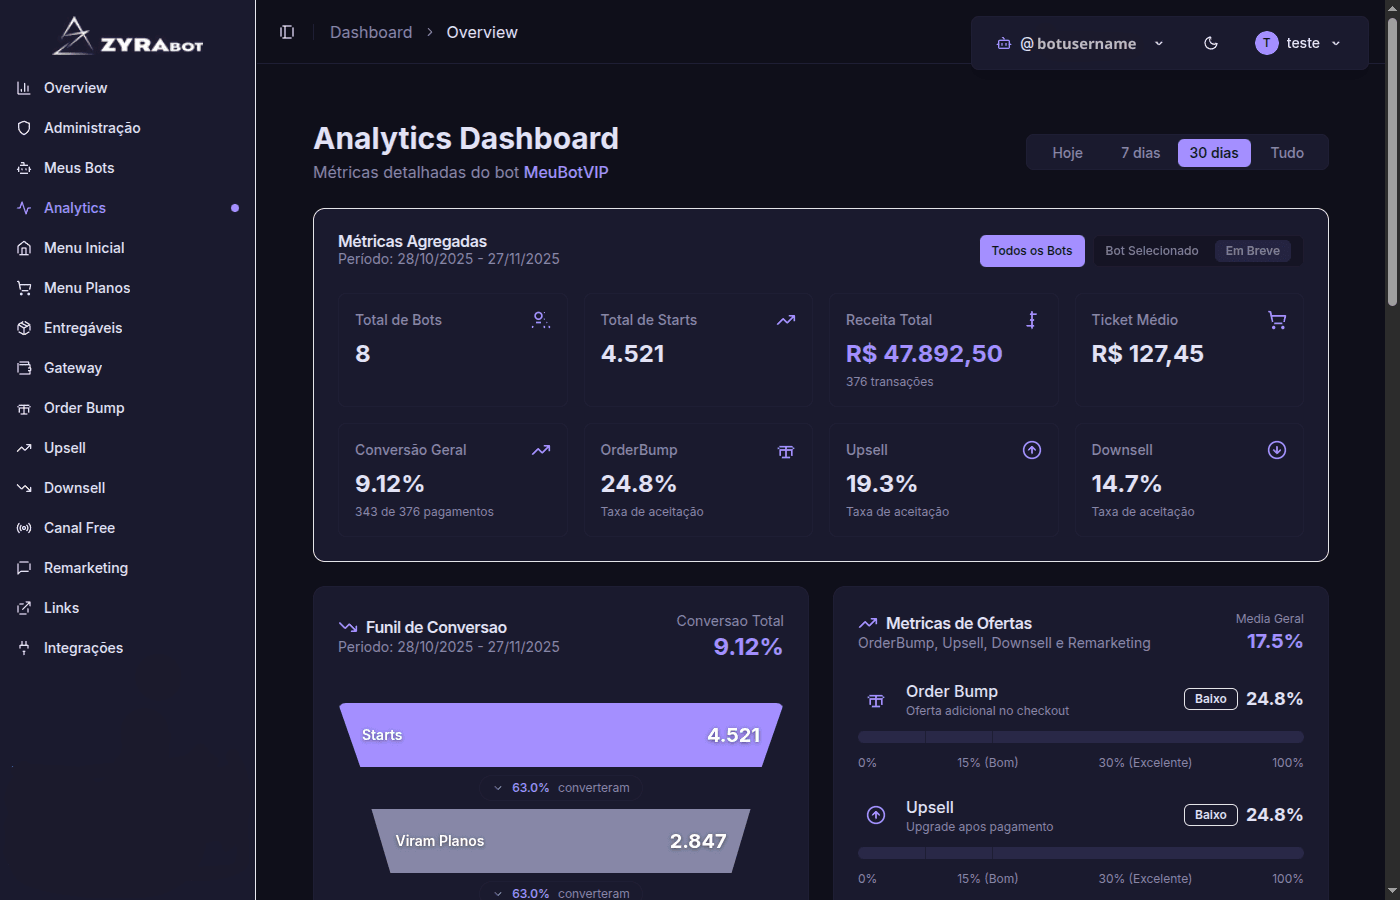
Task: Open the MeuBotVIP bot link
Action: [x=566, y=171]
